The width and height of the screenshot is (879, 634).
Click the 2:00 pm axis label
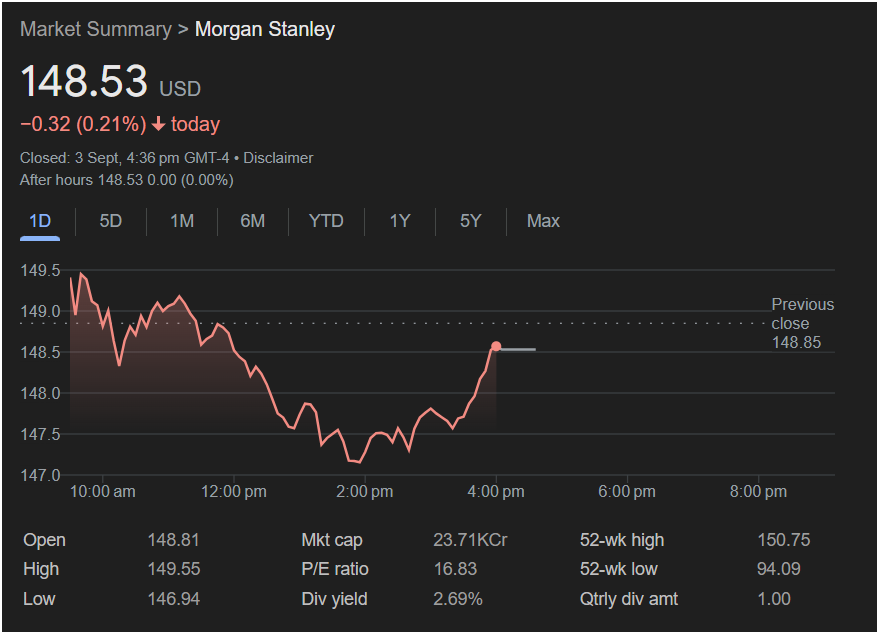[364, 492]
